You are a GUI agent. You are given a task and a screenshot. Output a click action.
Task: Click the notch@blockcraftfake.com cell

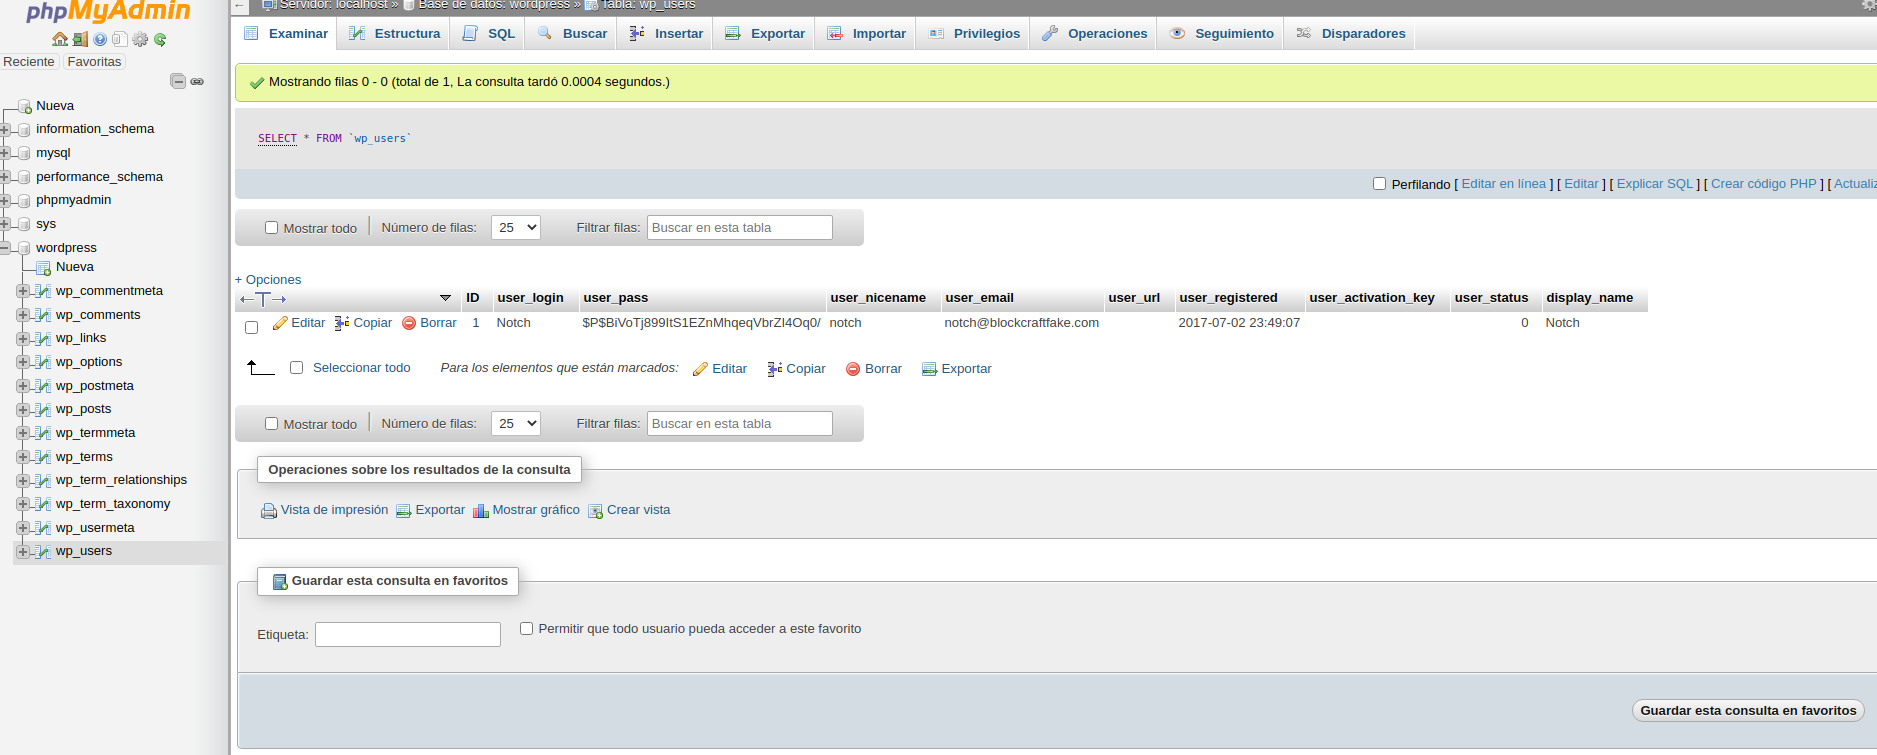(1021, 323)
